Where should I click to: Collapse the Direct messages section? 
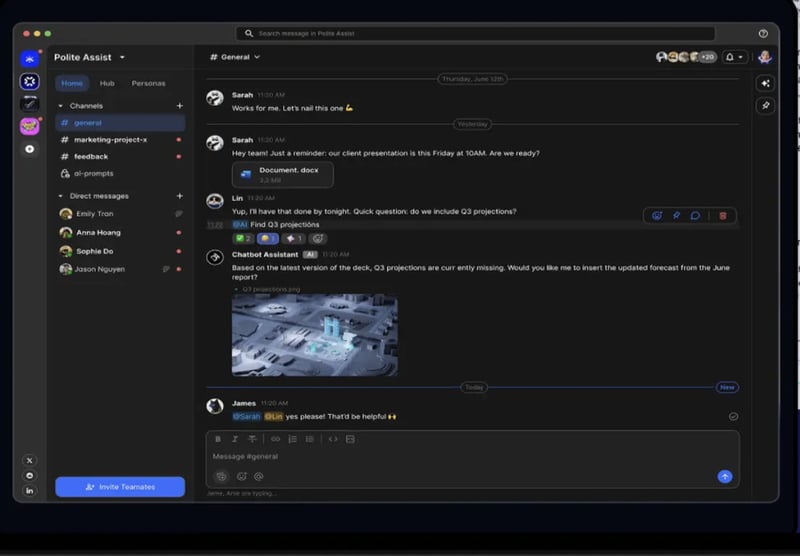[x=61, y=196]
